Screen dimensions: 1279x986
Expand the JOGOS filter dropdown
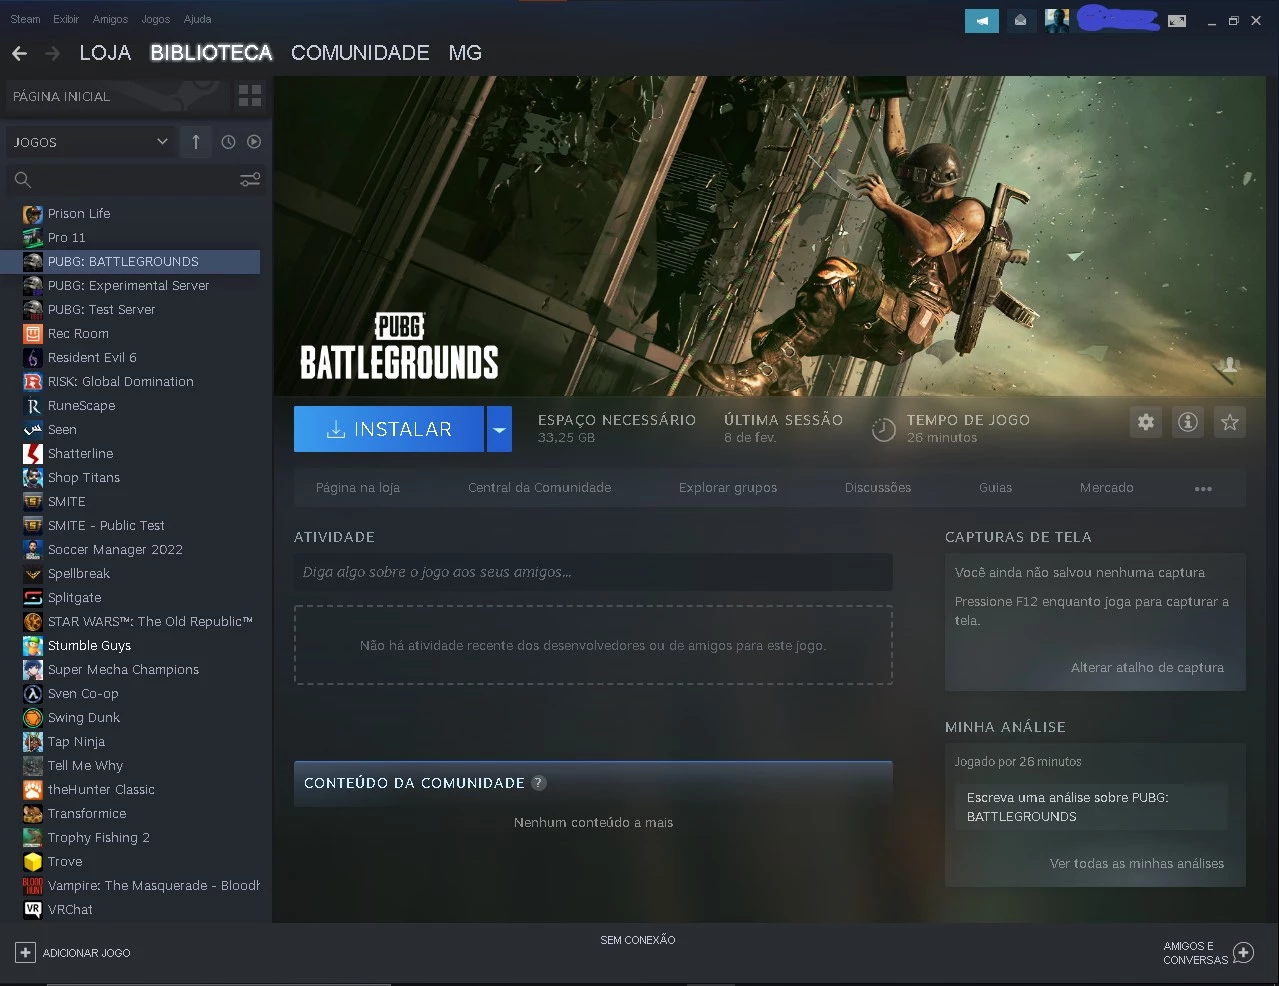91,142
